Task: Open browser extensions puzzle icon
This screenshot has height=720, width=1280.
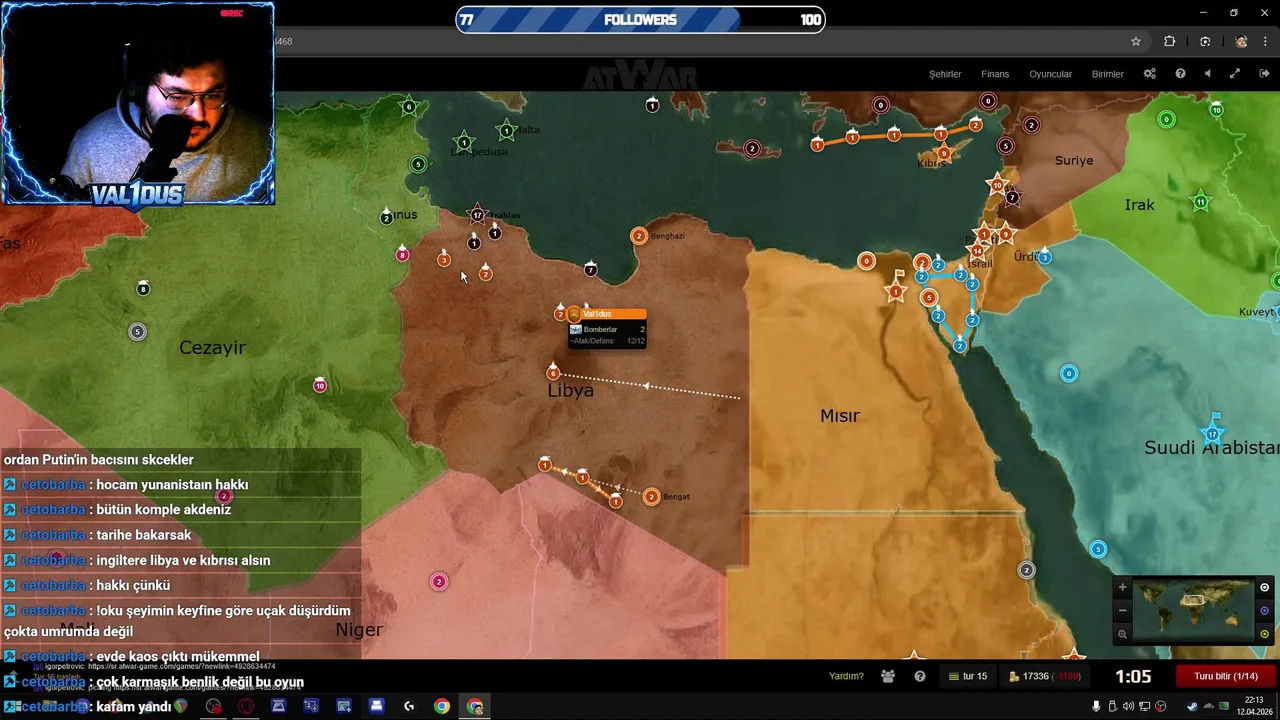Action: pyautogui.click(x=1169, y=41)
